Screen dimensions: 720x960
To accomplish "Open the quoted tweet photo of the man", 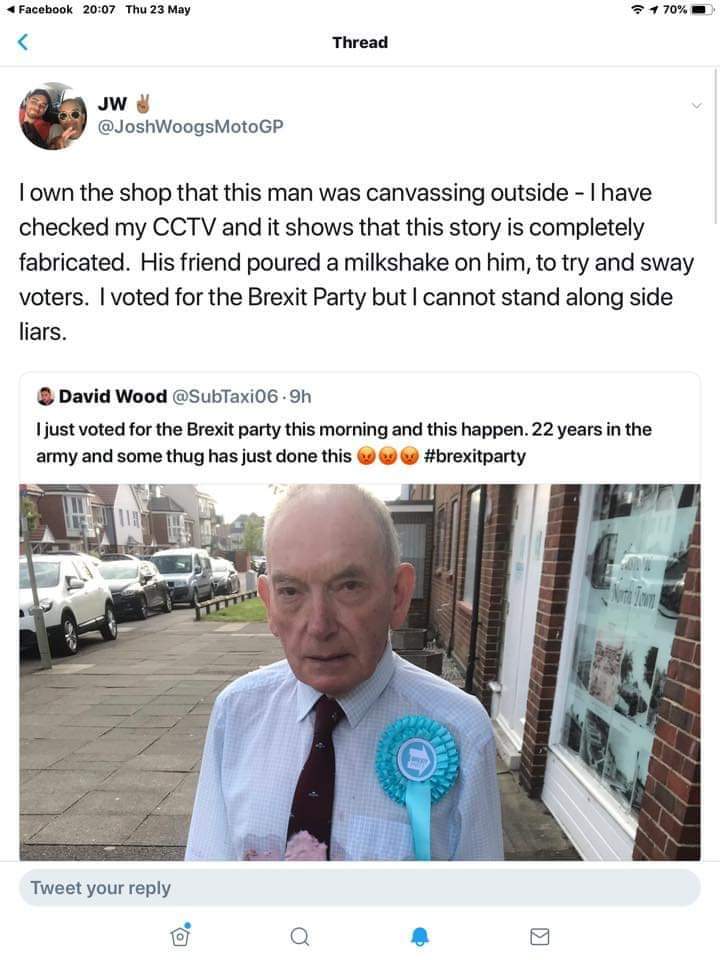I will tap(360, 672).
